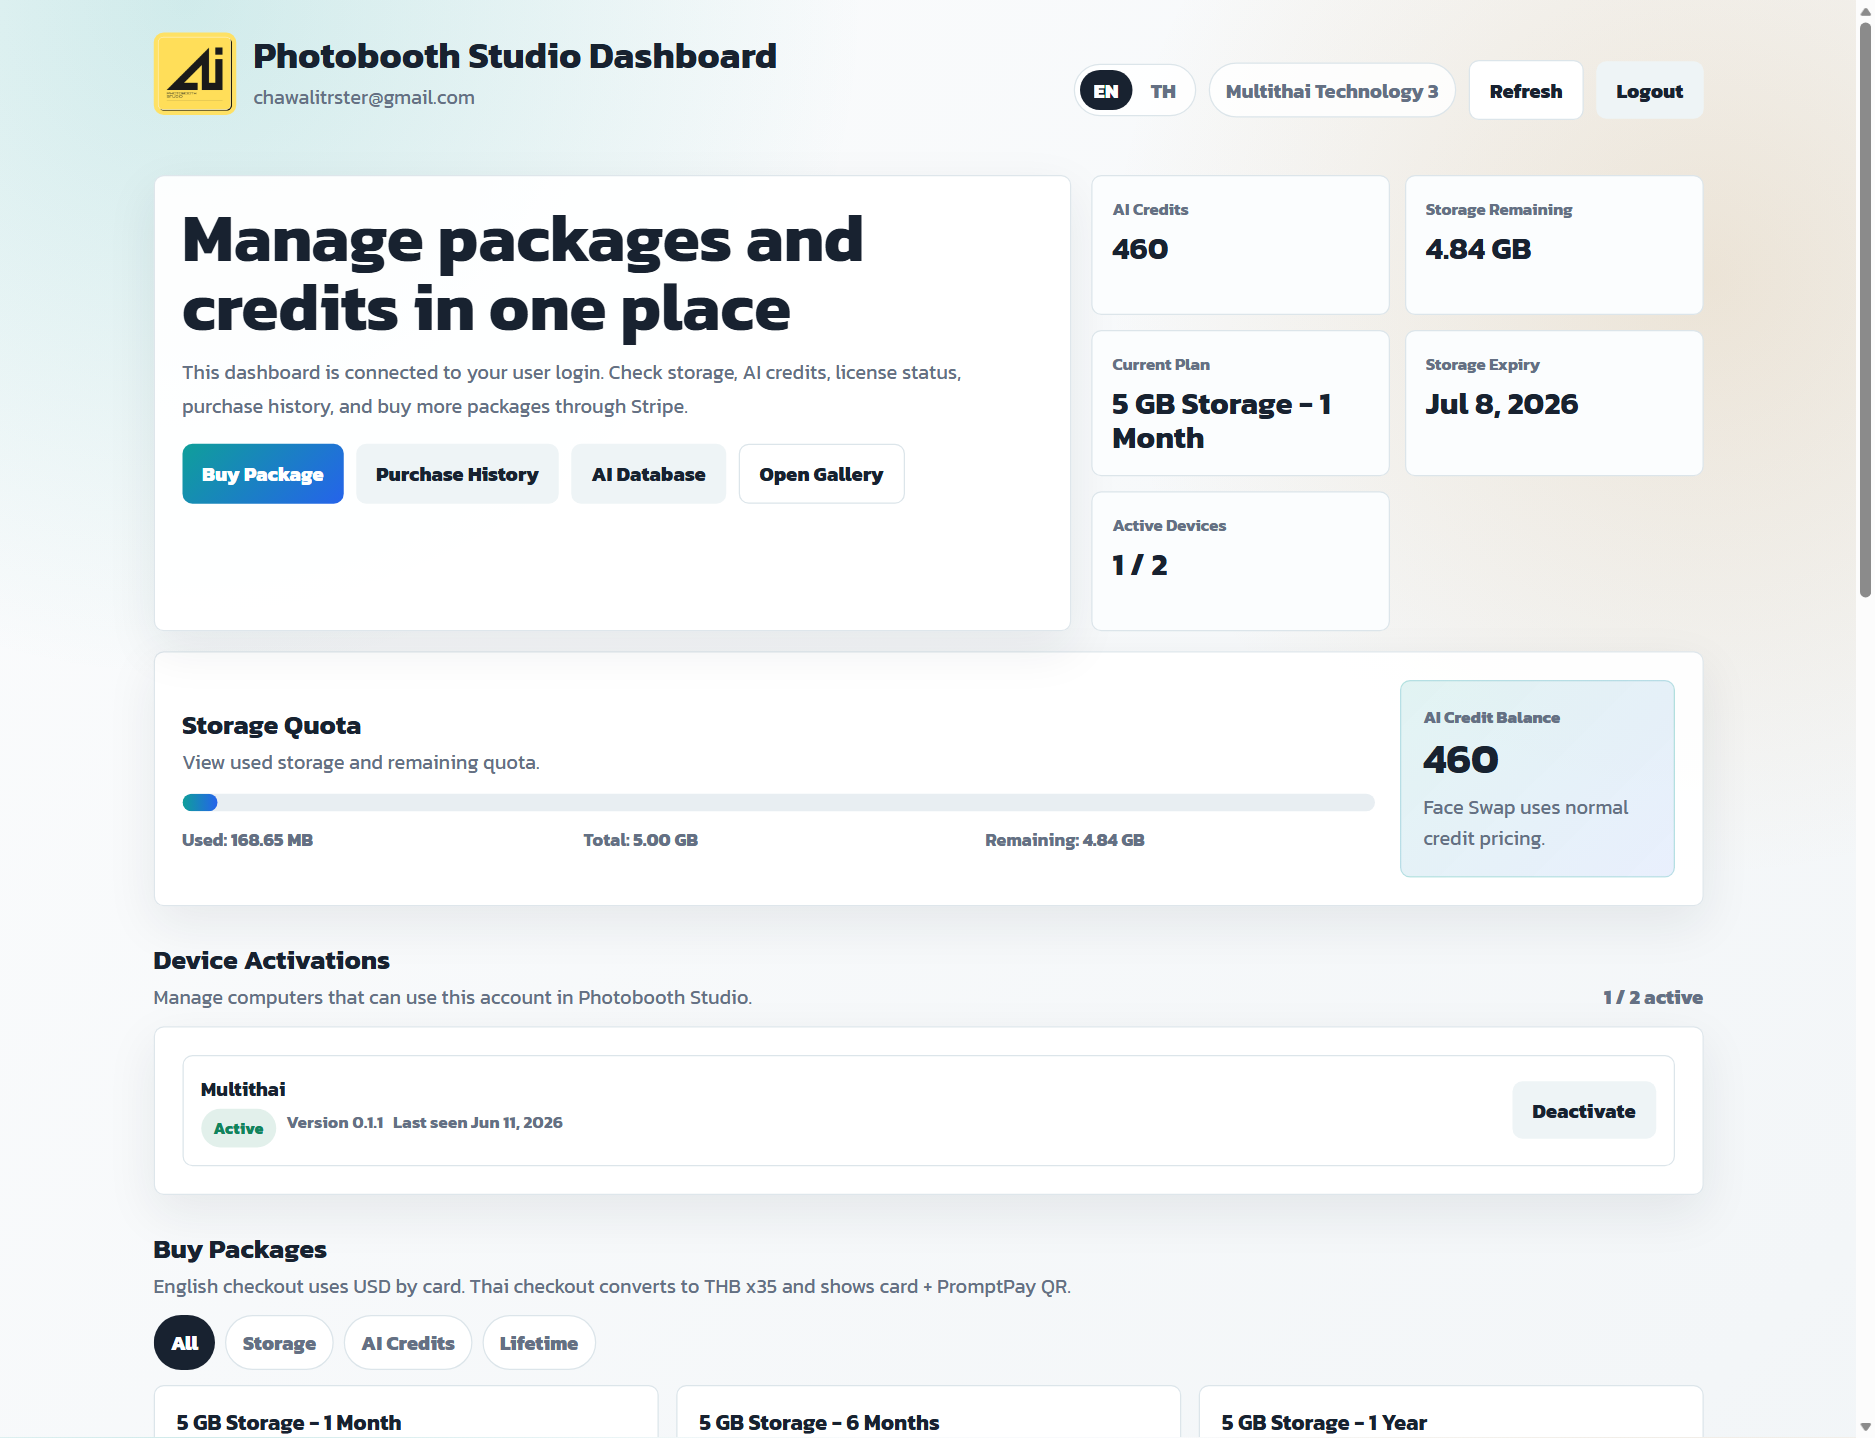Open Purchase History
Viewport: 1875px width, 1438px height.
click(x=457, y=474)
